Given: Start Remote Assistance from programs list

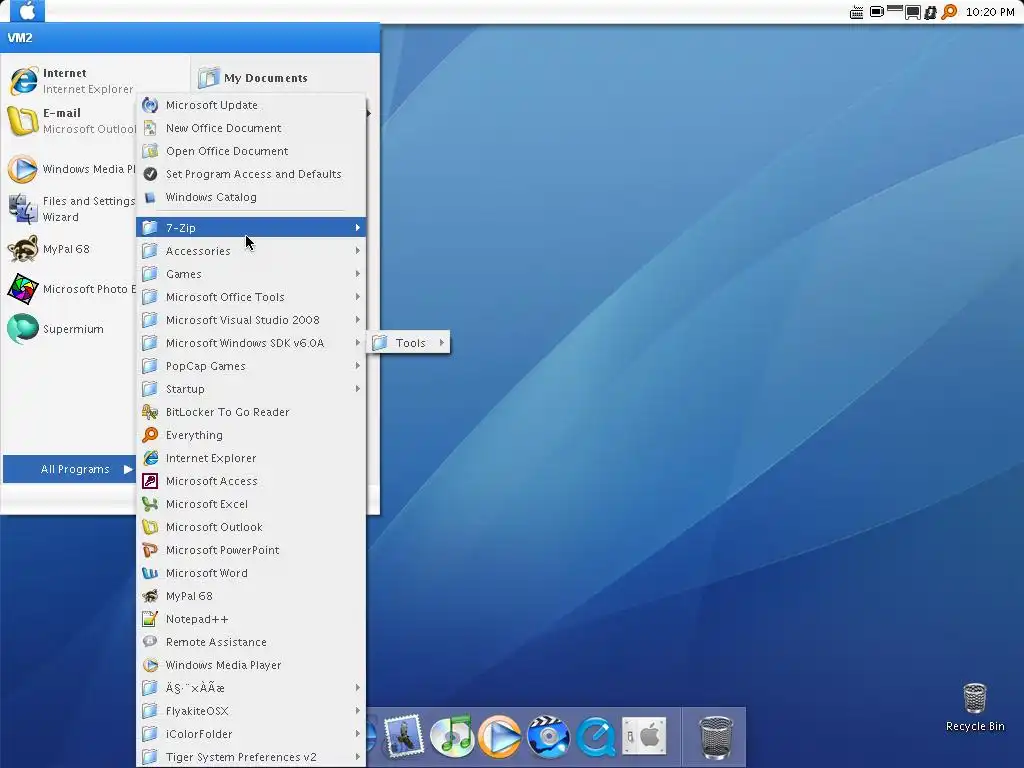Looking at the screenshot, I should tap(251, 642).
